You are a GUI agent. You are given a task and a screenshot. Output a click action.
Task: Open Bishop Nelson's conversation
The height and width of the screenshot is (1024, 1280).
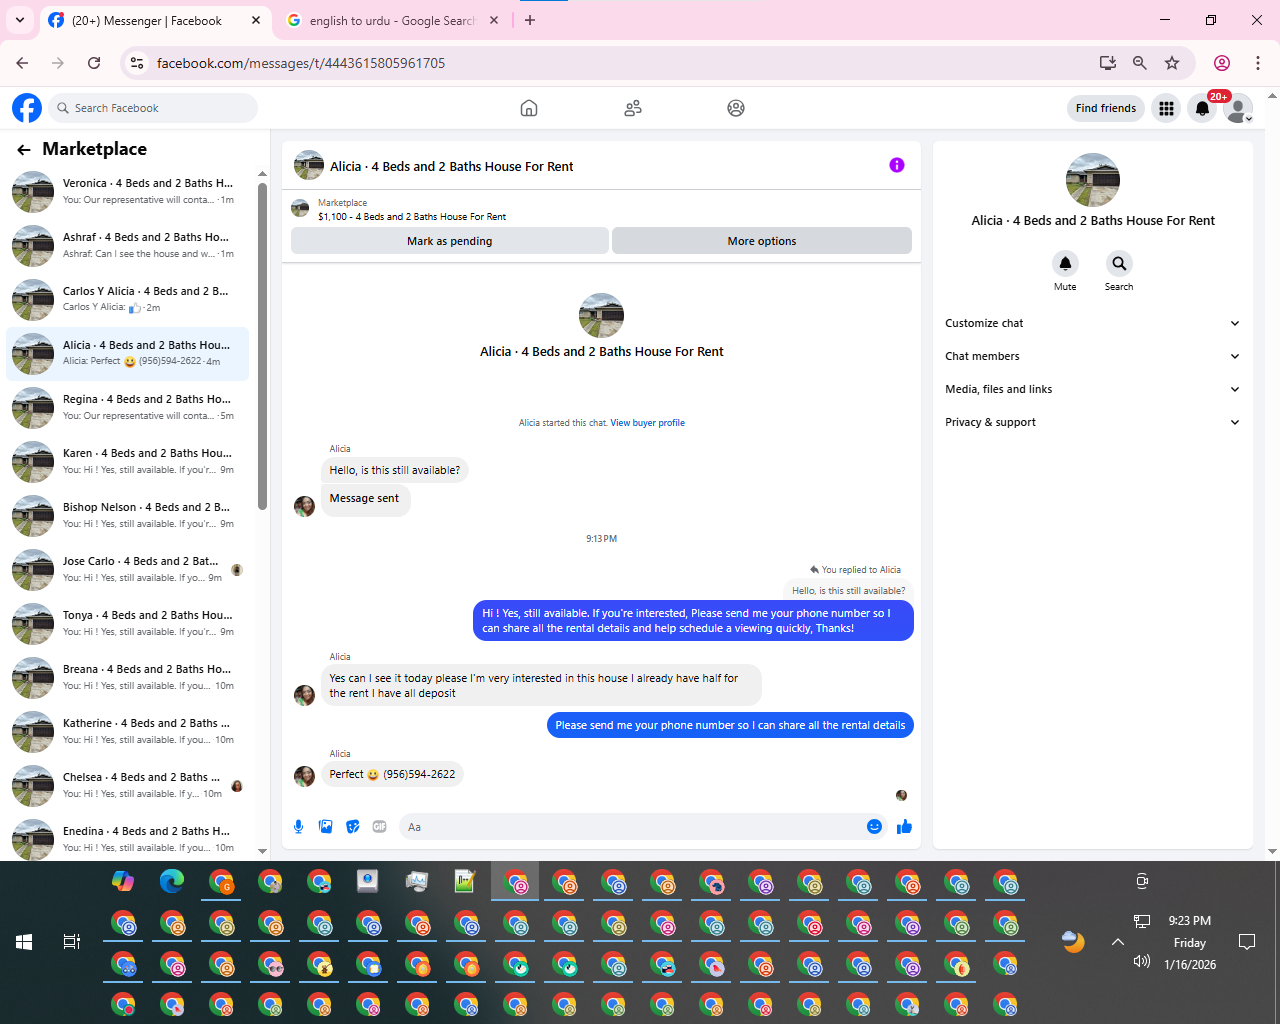point(128,516)
